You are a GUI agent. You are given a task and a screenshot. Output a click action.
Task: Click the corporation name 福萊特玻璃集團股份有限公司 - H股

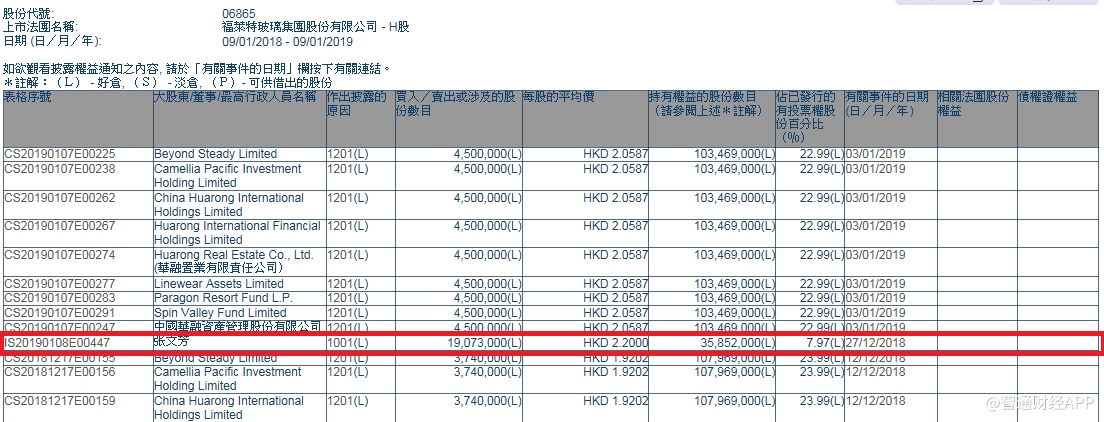(x=315, y=27)
